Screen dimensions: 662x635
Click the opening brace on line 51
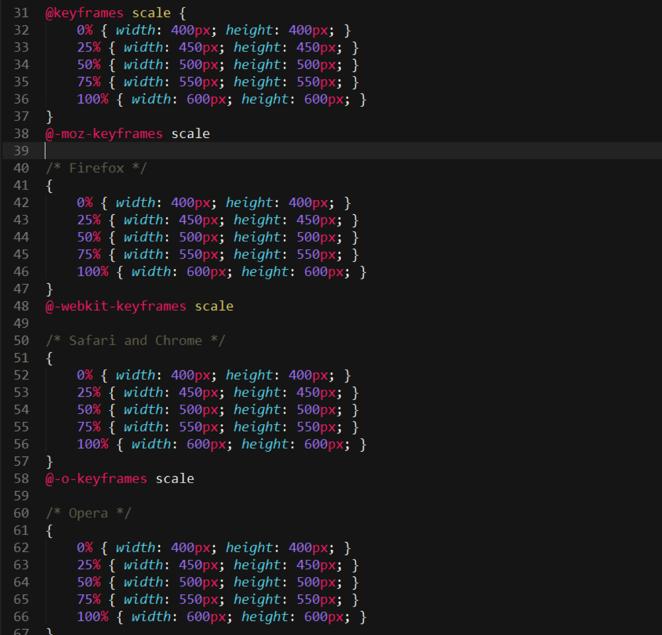(49, 358)
